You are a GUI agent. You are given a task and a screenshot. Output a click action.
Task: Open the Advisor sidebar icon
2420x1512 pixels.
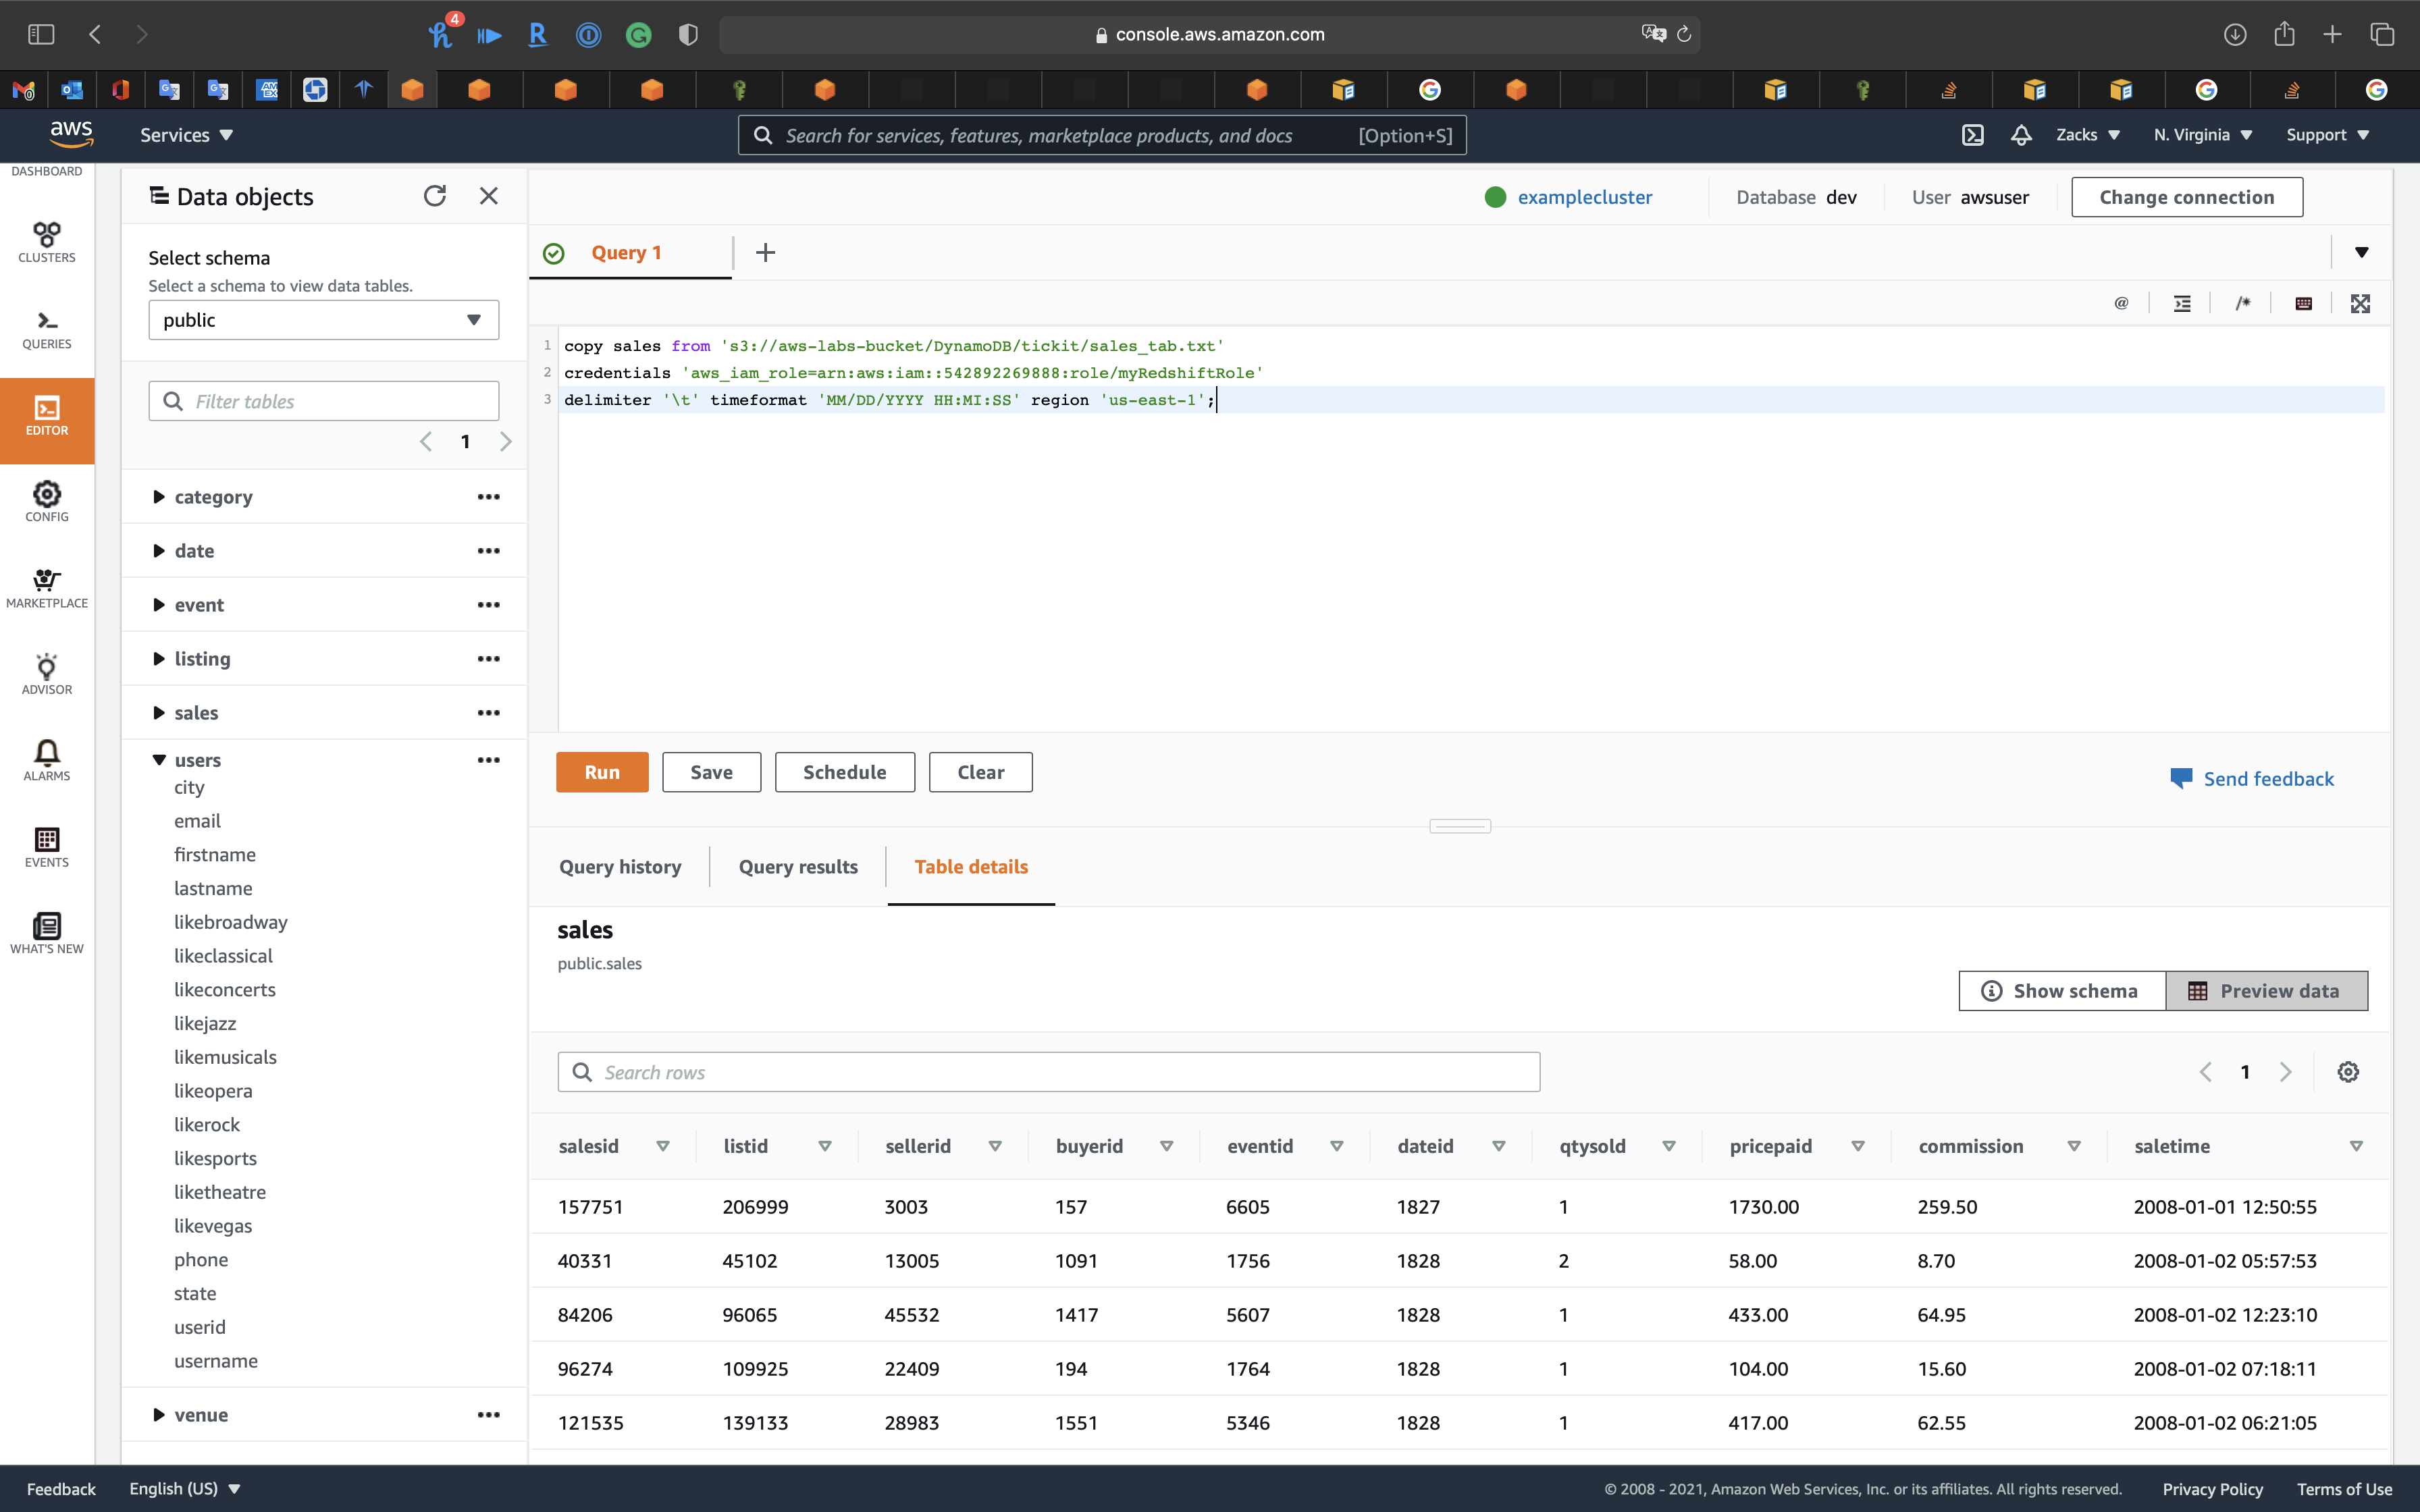(x=47, y=674)
